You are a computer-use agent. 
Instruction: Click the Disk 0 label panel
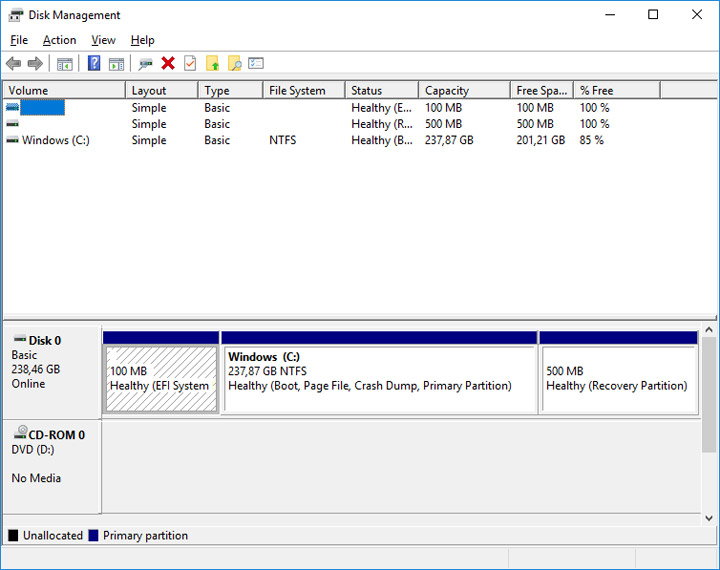51,368
